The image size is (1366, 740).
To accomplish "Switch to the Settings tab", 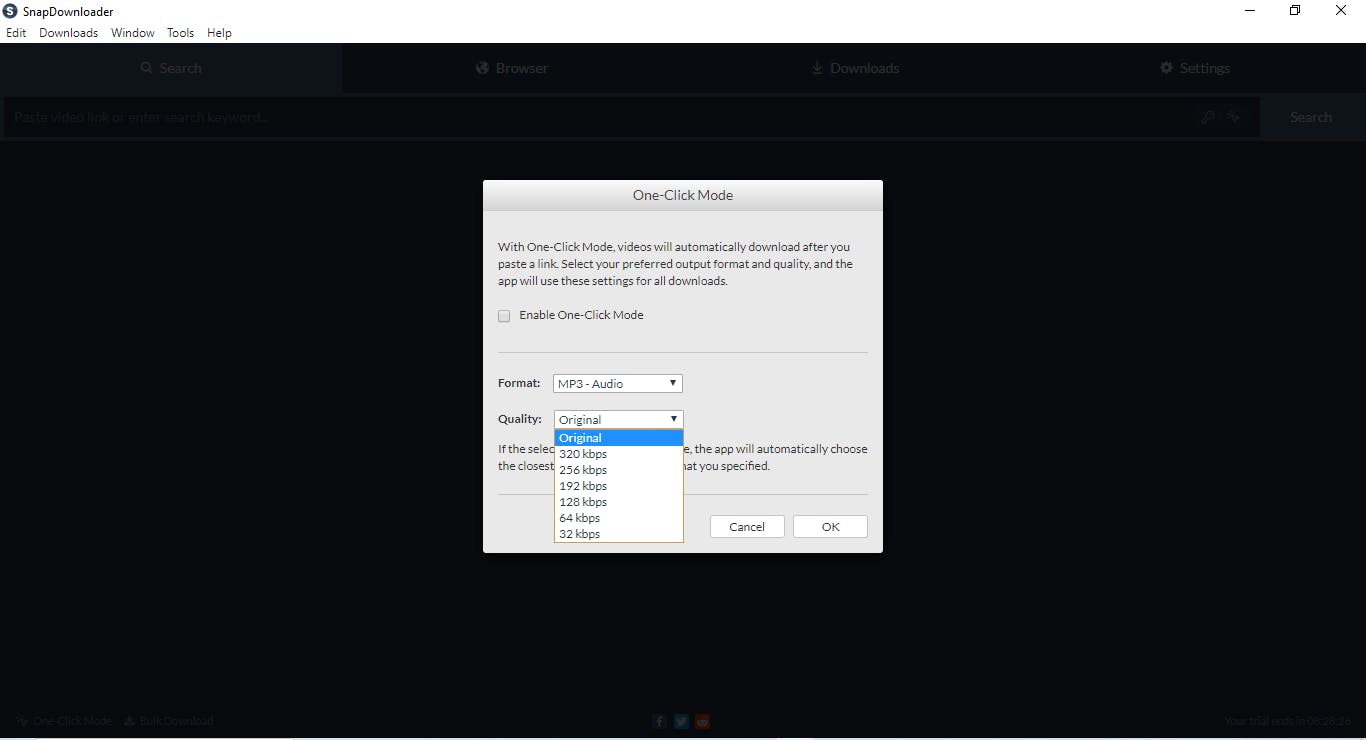I will [x=1195, y=68].
